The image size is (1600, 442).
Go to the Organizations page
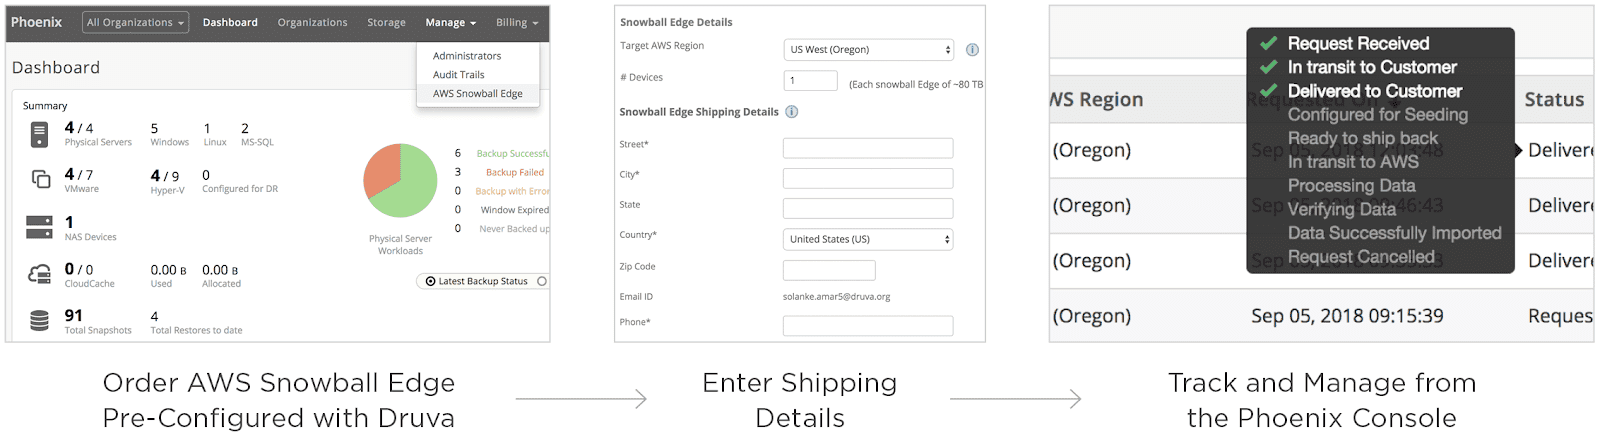(312, 23)
